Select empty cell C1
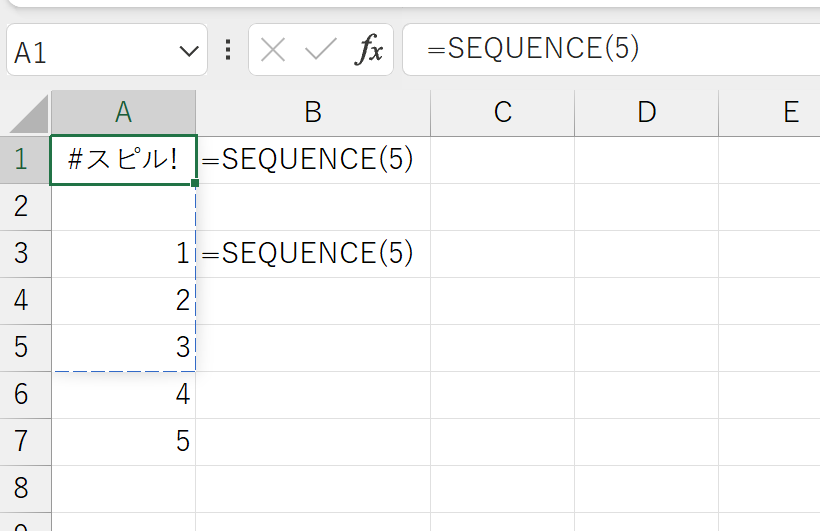This screenshot has height=531, width=820. click(503, 160)
